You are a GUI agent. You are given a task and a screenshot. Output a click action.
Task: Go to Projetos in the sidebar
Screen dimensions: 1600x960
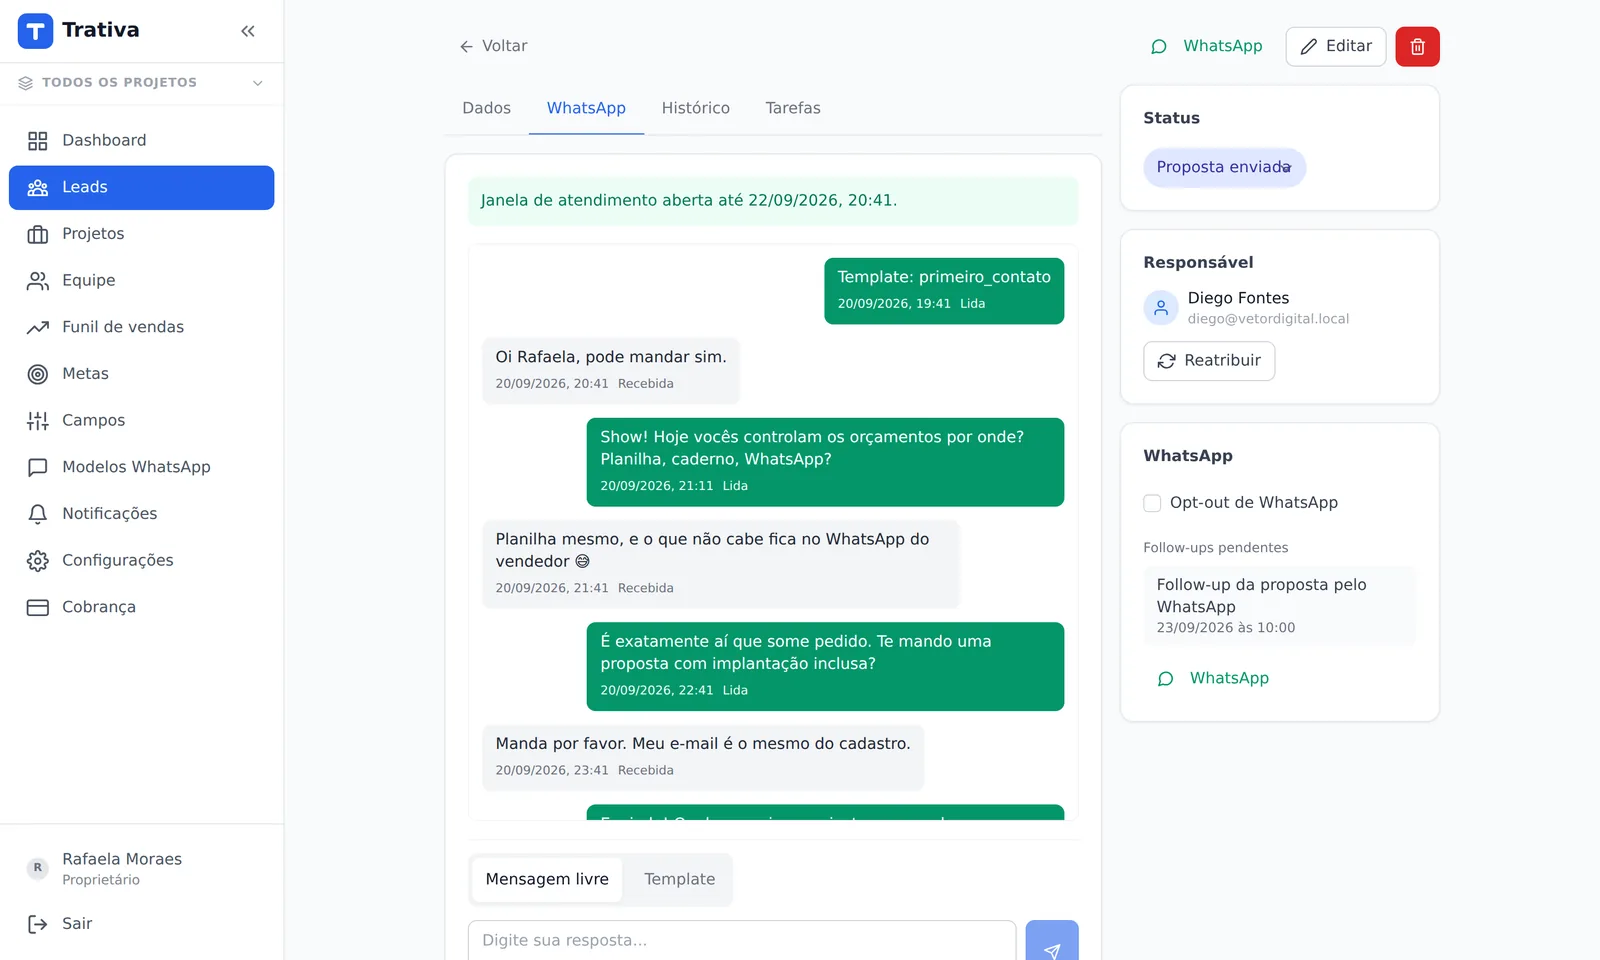(141, 234)
